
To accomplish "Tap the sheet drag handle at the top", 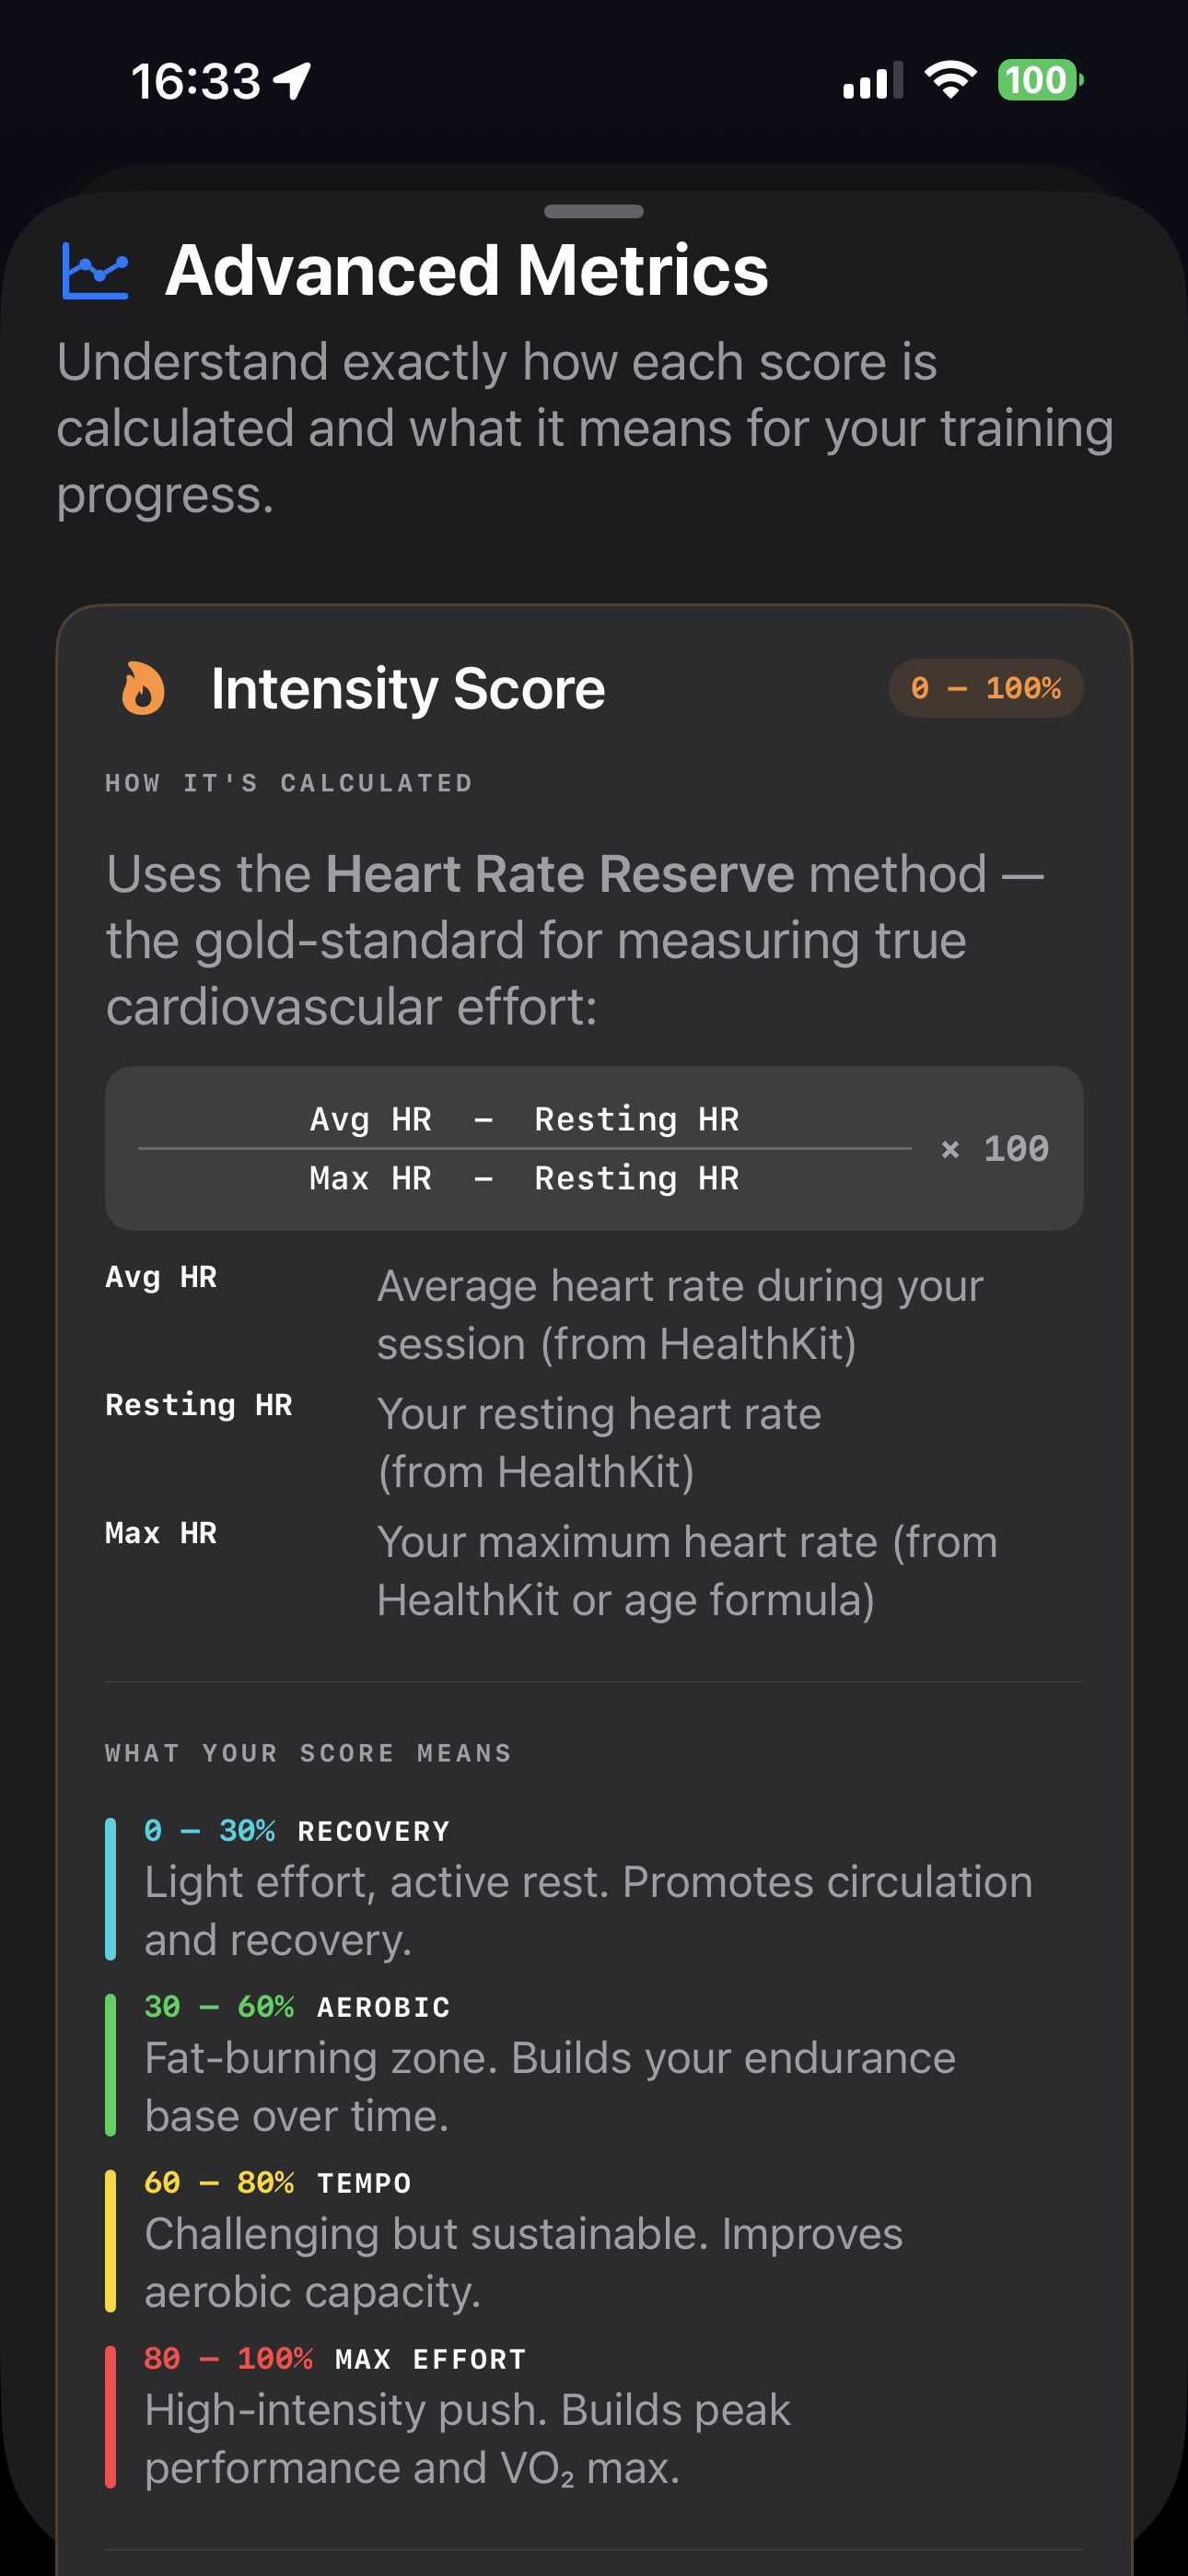I will [594, 211].
